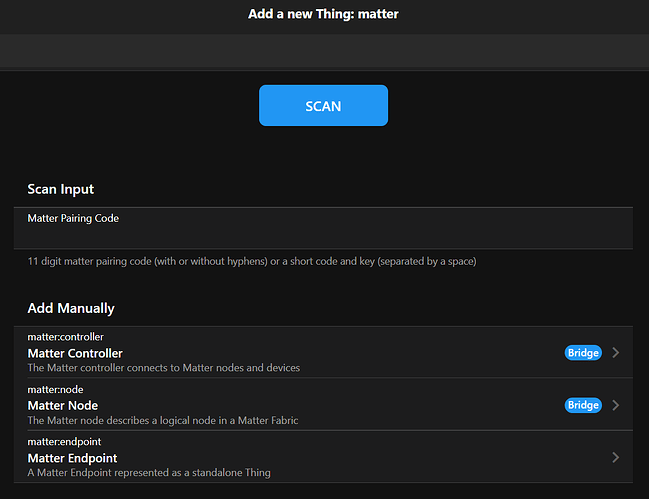Viewport: 649px width, 499px height.
Task: Expand Matter Node via its right chevron
Action: (x=615, y=405)
